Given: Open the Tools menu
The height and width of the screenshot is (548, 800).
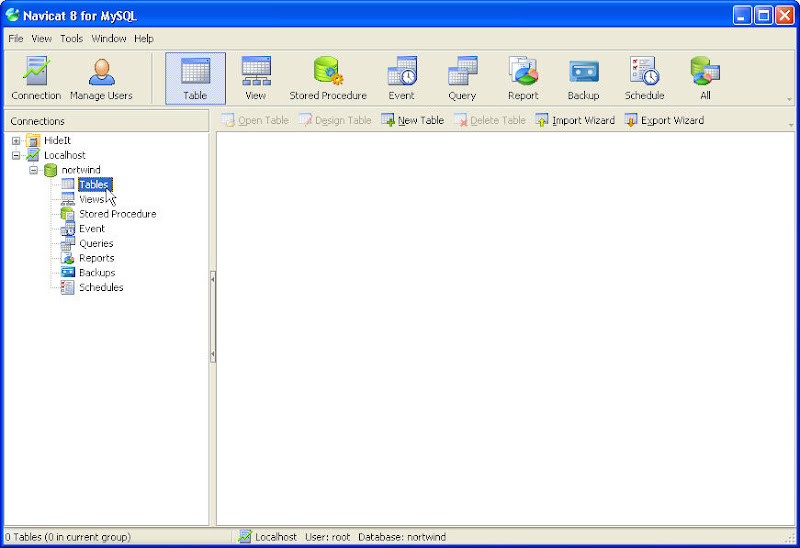Looking at the screenshot, I should pos(71,39).
